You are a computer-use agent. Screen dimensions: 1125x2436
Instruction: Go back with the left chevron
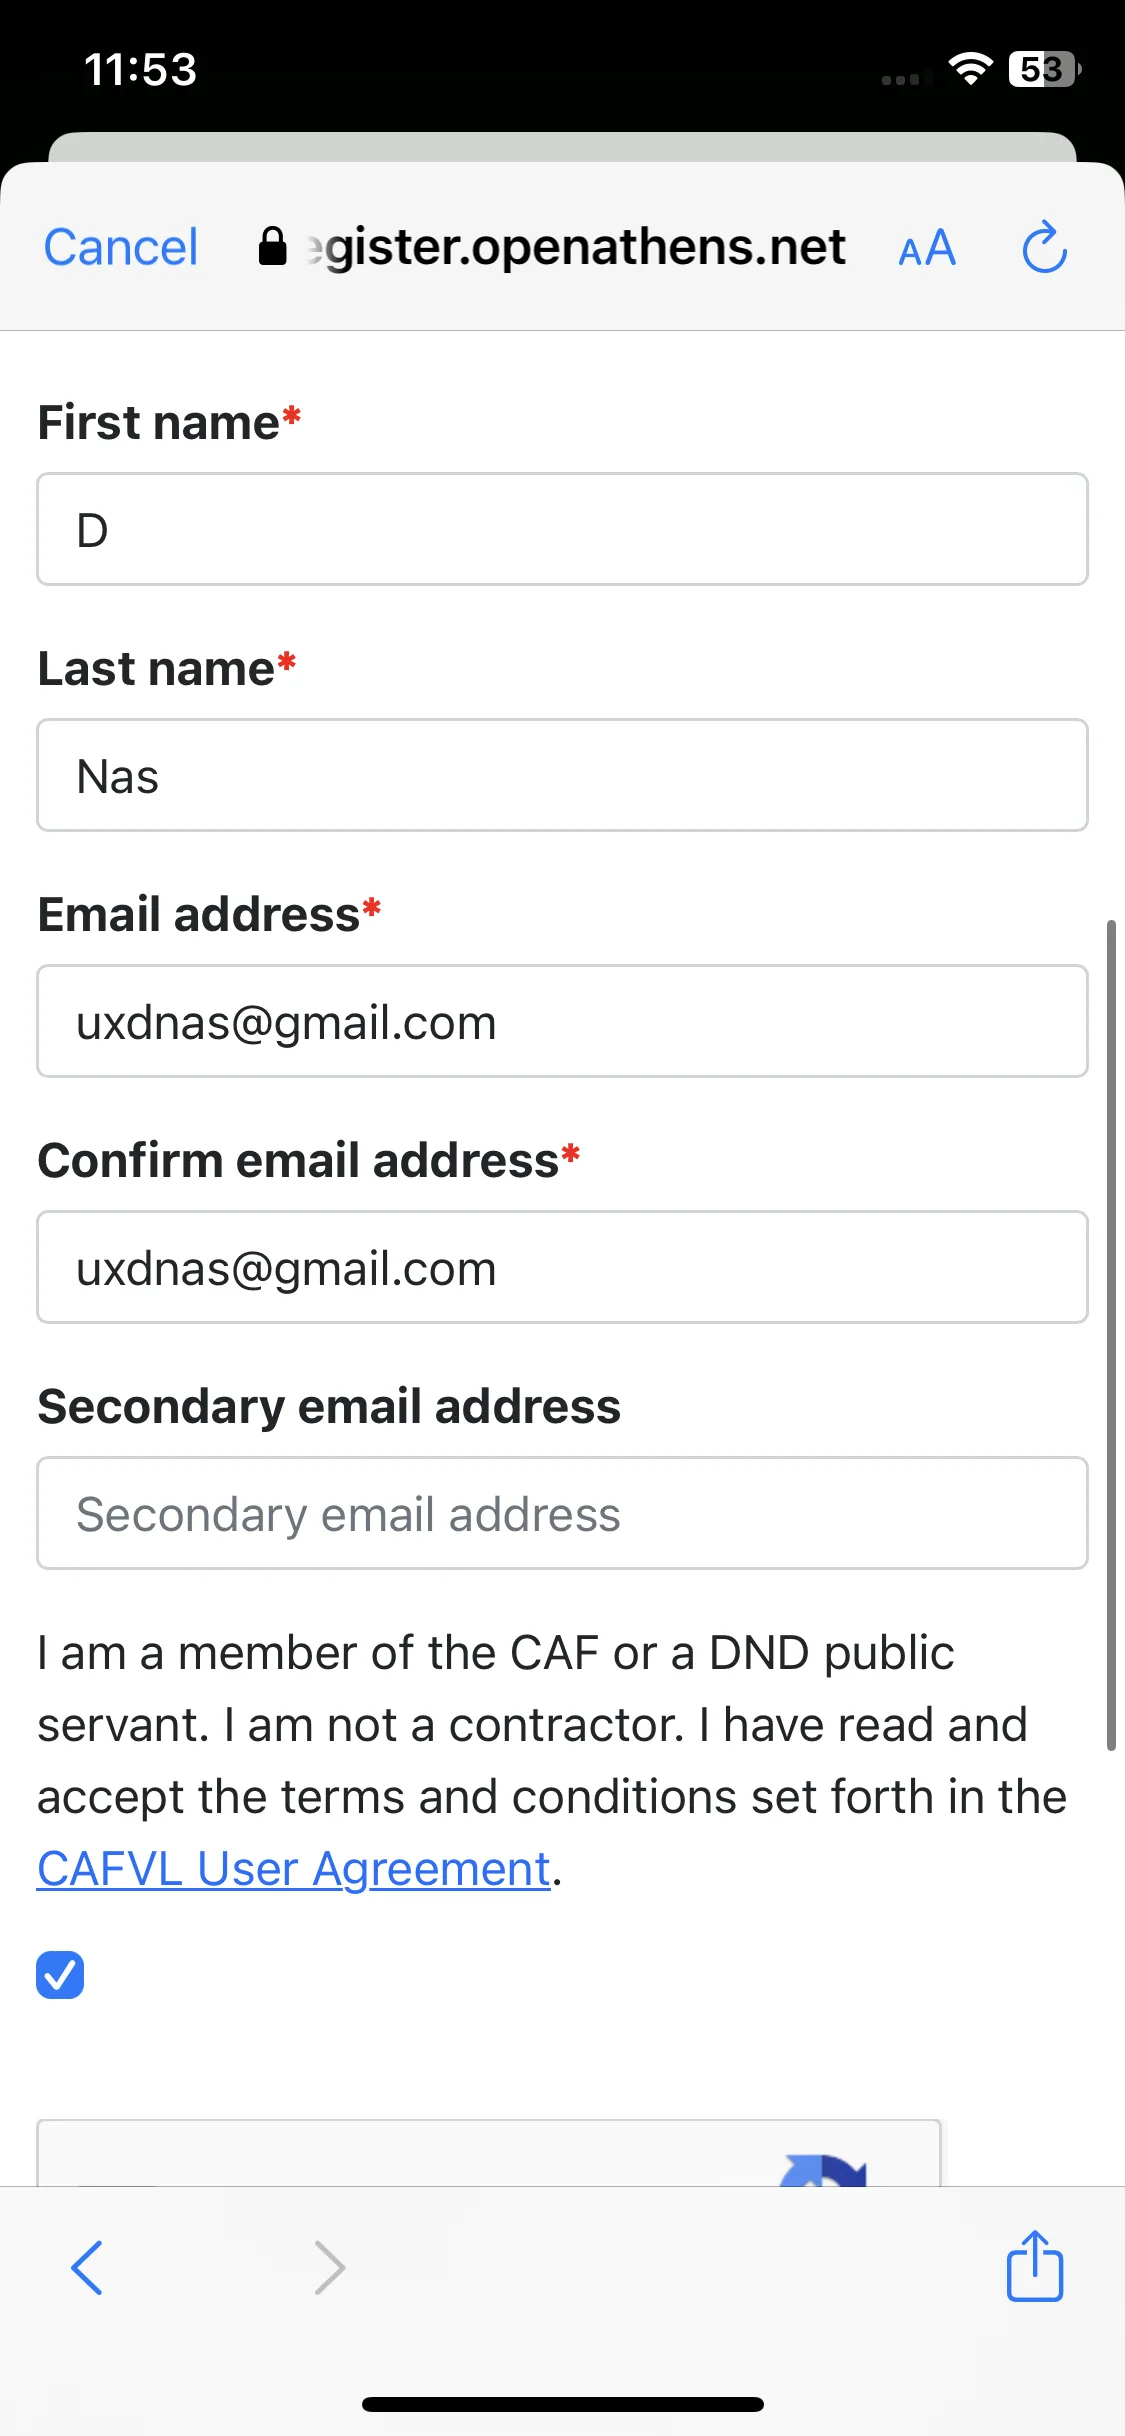pos(87,2267)
